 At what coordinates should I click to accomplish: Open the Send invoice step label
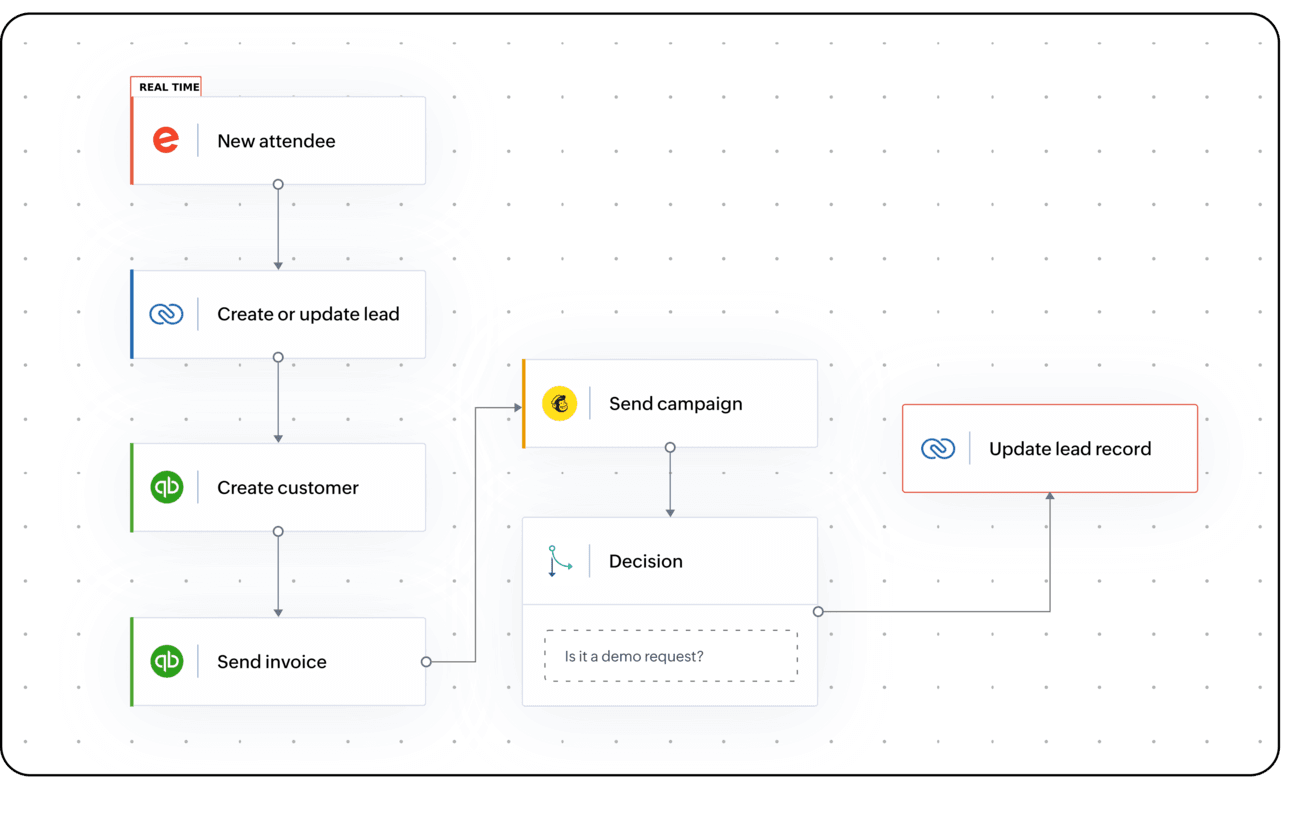click(271, 662)
